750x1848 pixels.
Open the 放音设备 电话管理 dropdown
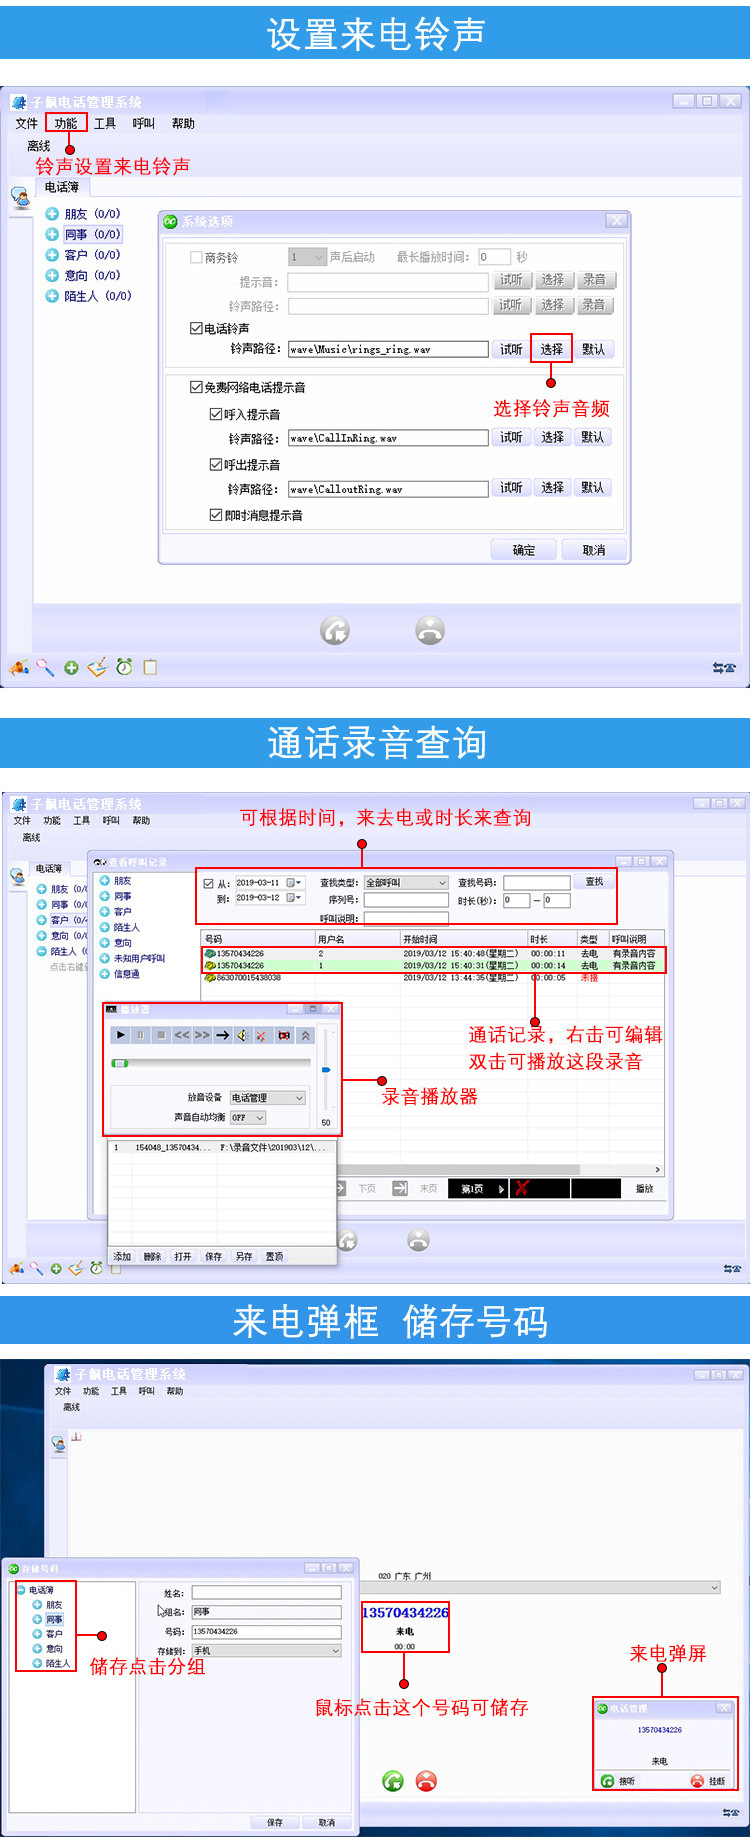[267, 1098]
